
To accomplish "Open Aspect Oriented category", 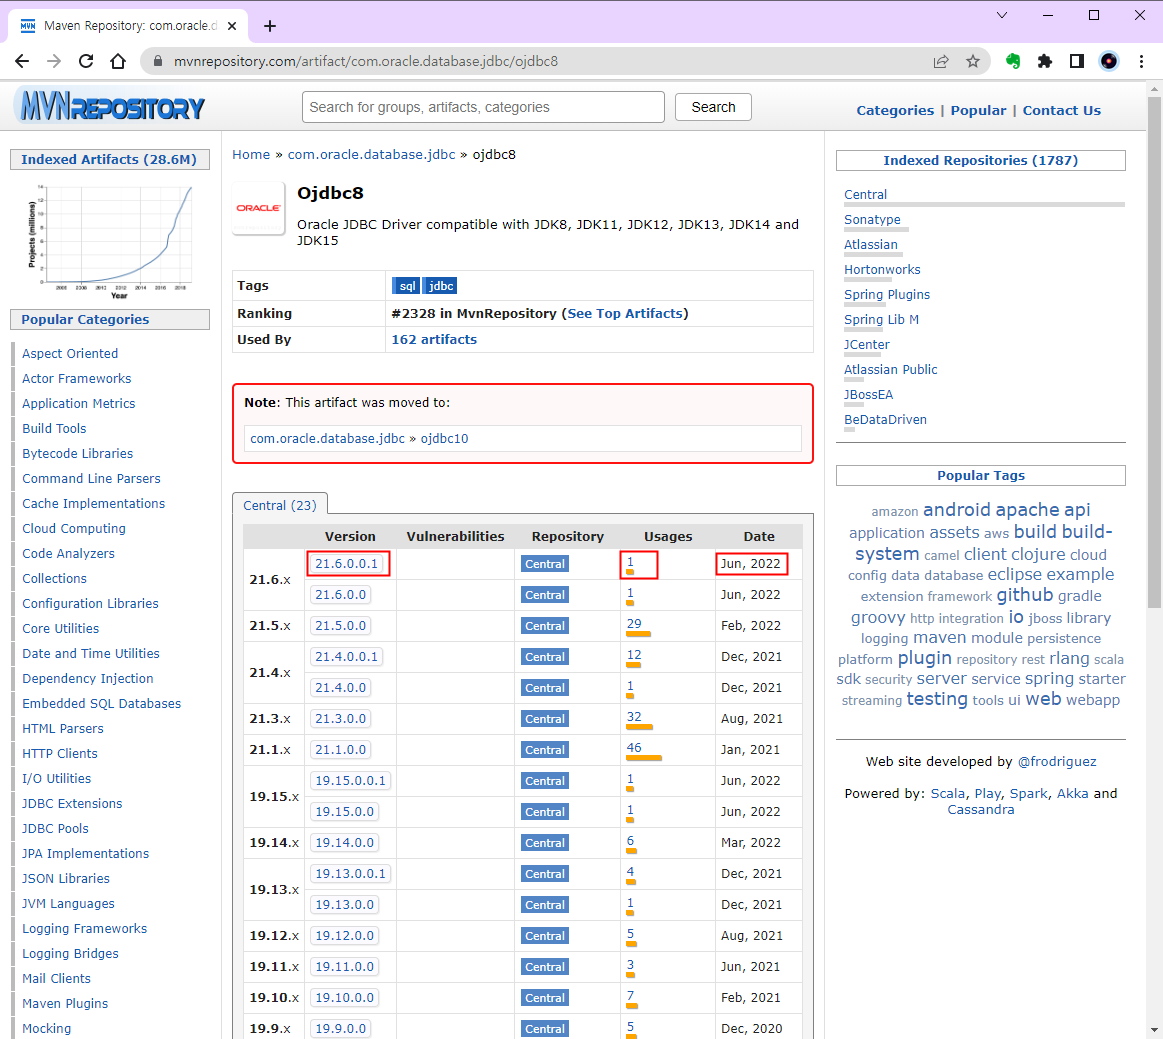I will (70, 354).
